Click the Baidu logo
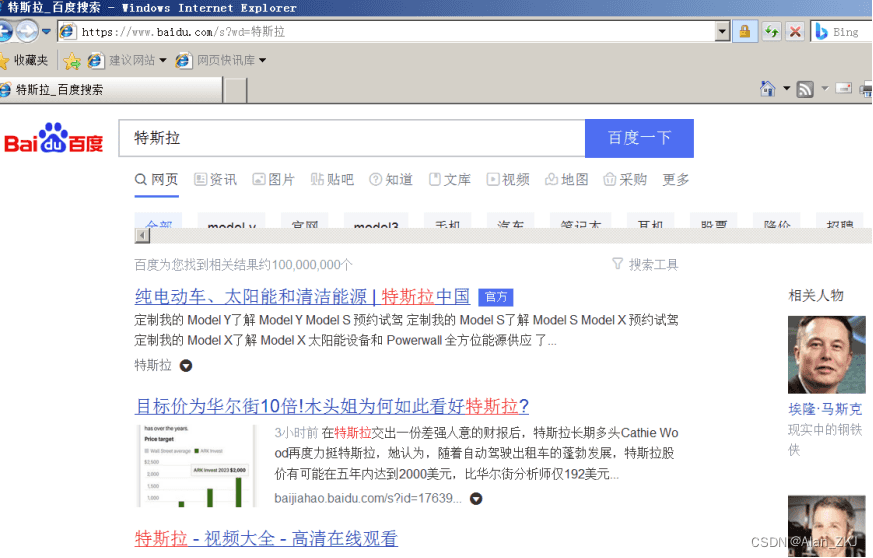Screen dimensions: 873x558 (53, 138)
